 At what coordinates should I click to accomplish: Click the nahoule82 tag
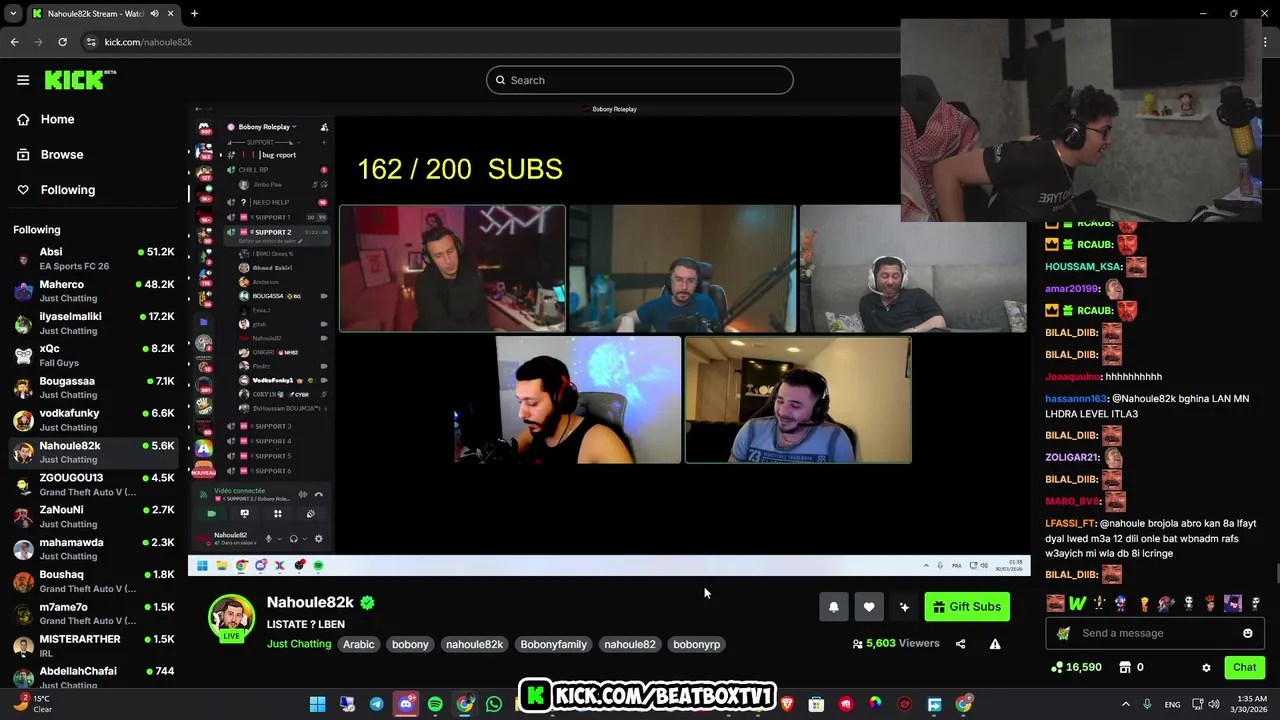[630, 644]
